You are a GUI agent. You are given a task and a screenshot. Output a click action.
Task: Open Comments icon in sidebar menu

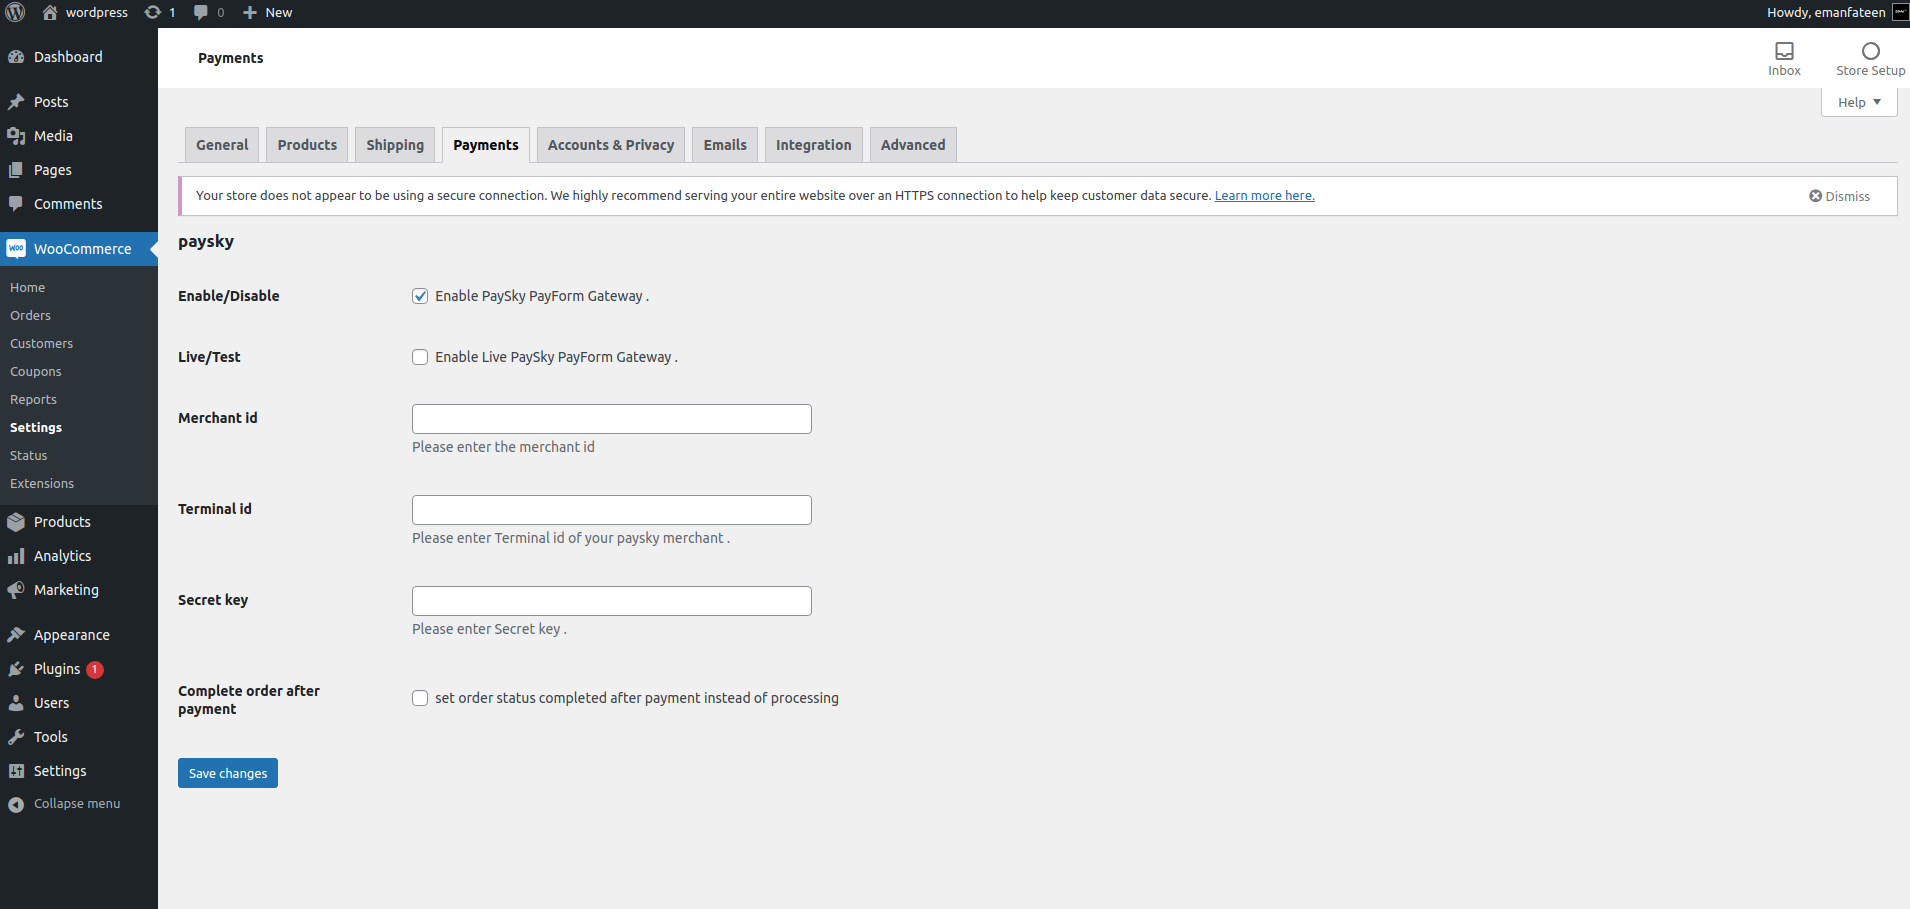click(x=16, y=204)
